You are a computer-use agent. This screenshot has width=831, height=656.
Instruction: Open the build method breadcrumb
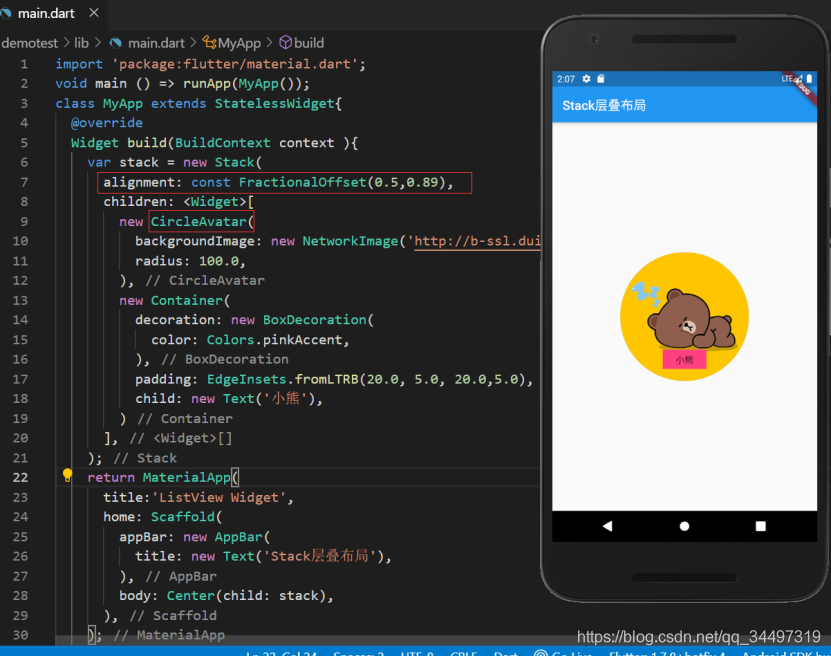pos(309,43)
